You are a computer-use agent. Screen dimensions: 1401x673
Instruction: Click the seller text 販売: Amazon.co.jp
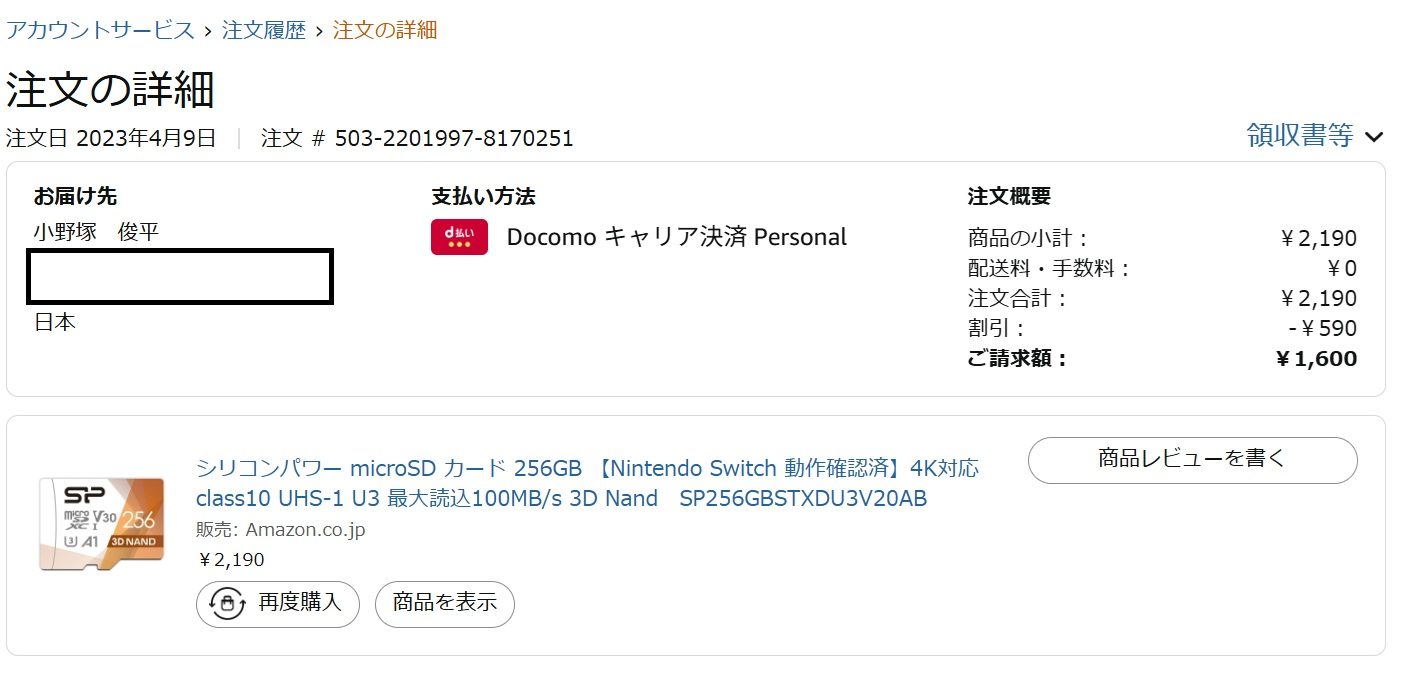pyautogui.click(x=280, y=530)
